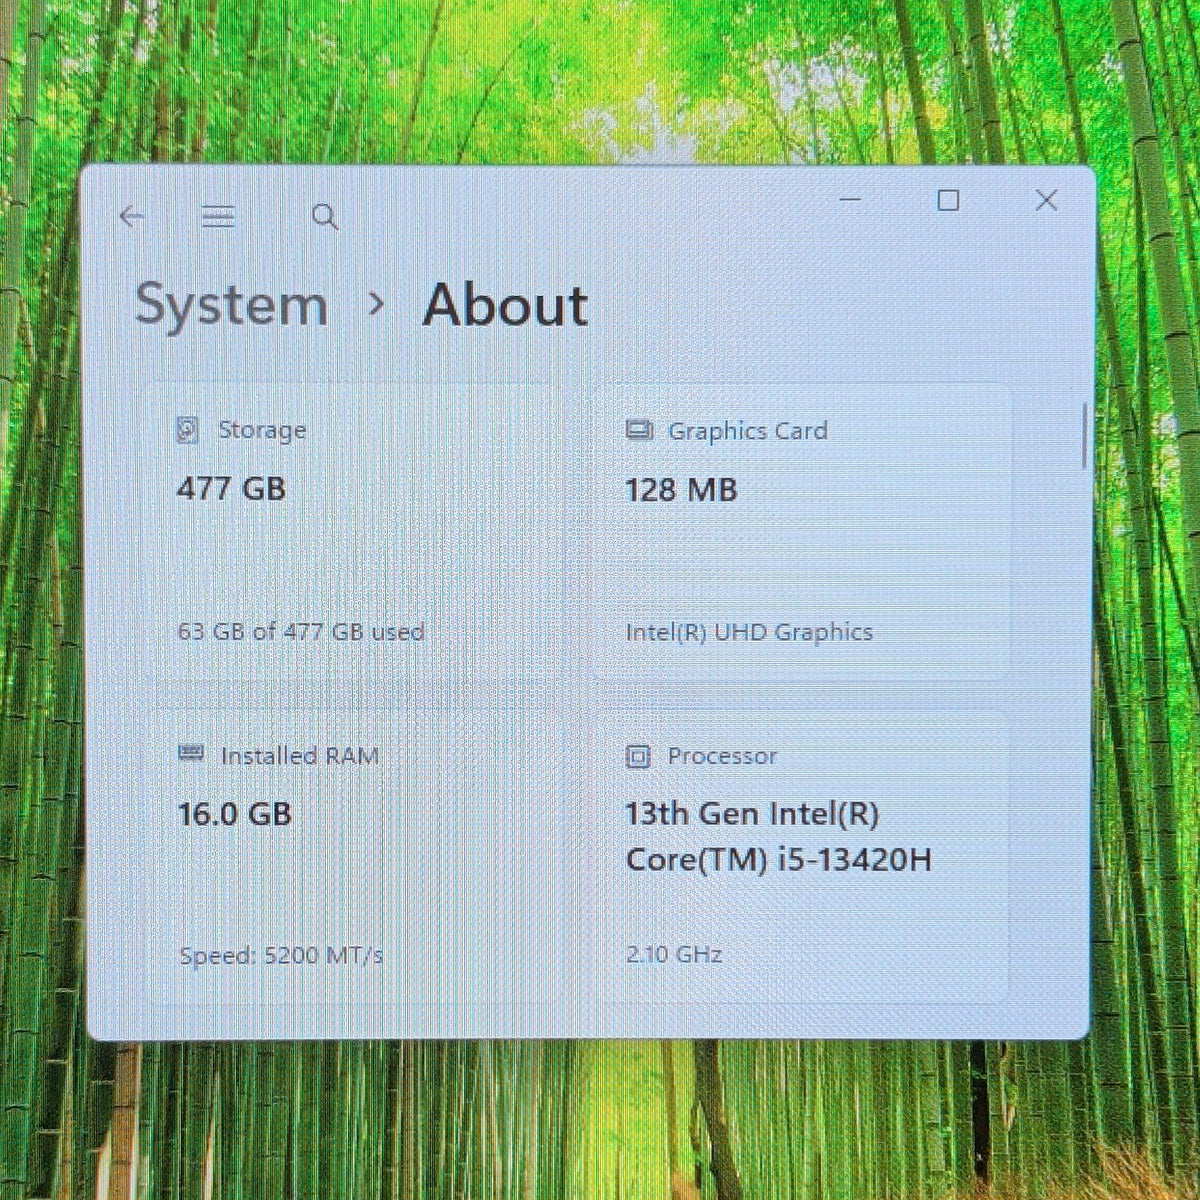Click the vertical scrollbar thumb
The image size is (1200, 1200).
tap(1085, 436)
